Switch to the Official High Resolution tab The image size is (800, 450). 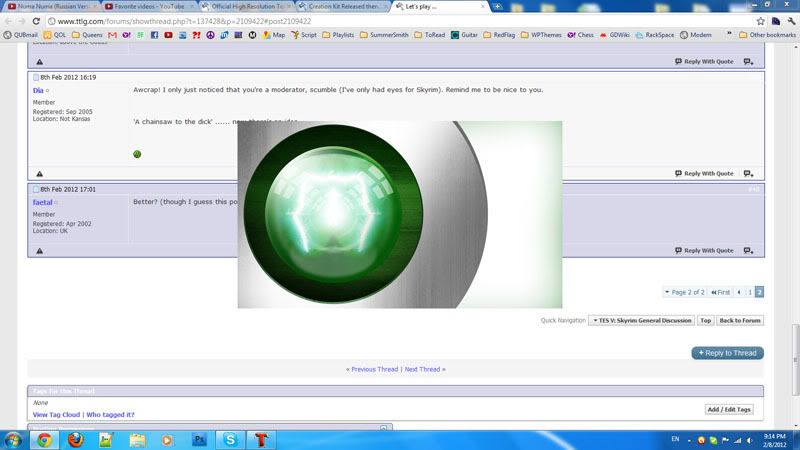245,6
